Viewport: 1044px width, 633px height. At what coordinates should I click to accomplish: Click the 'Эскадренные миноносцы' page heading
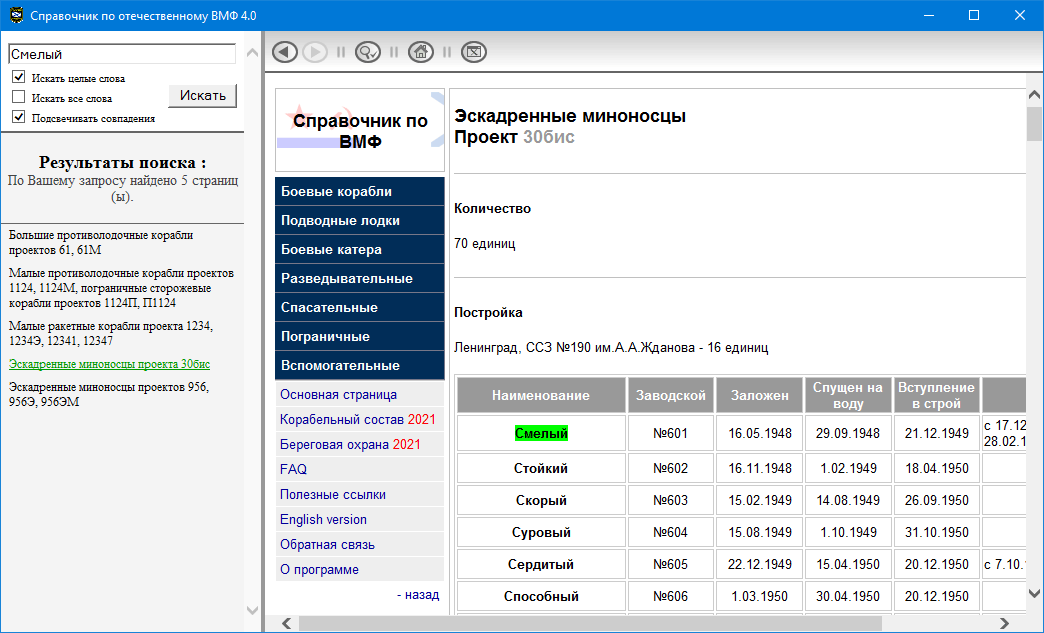point(570,116)
